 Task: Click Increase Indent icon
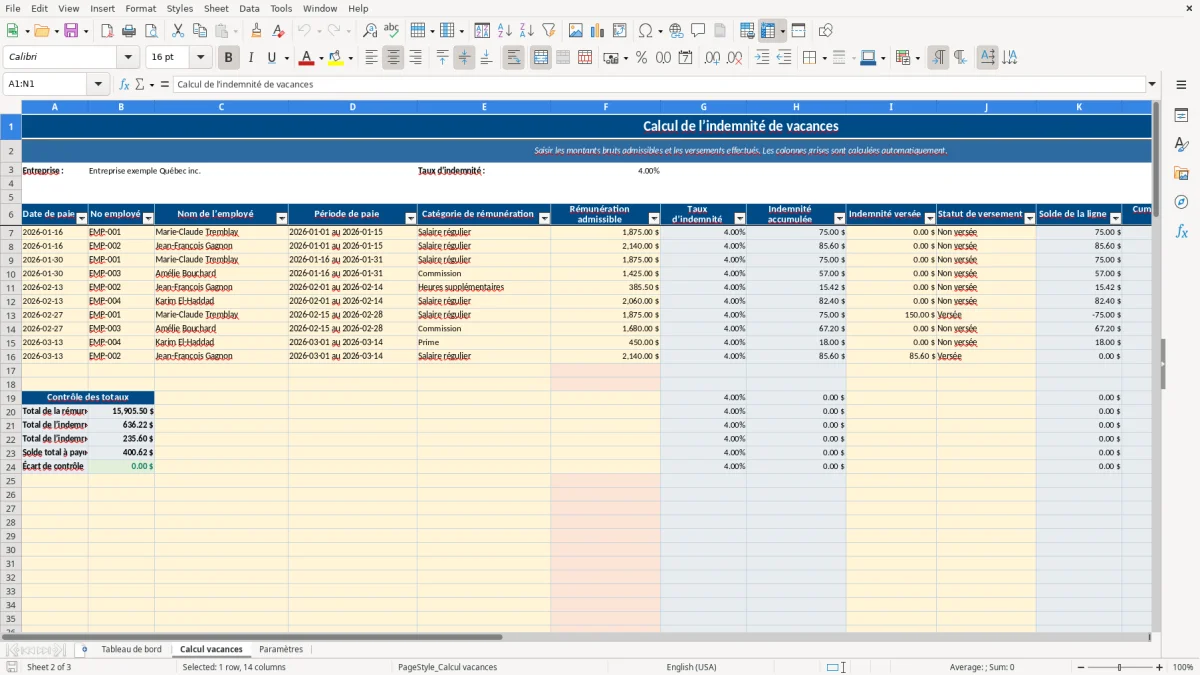click(x=762, y=58)
